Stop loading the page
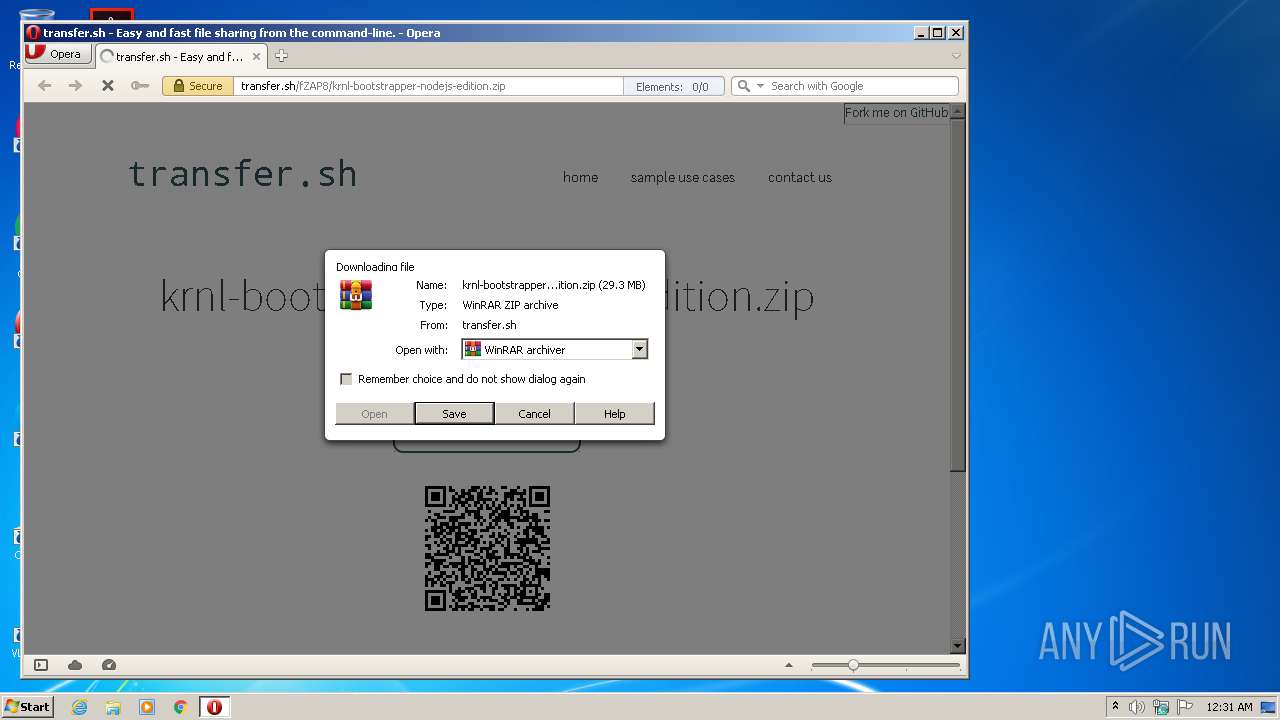Screen dimensions: 1280x720 (107, 86)
